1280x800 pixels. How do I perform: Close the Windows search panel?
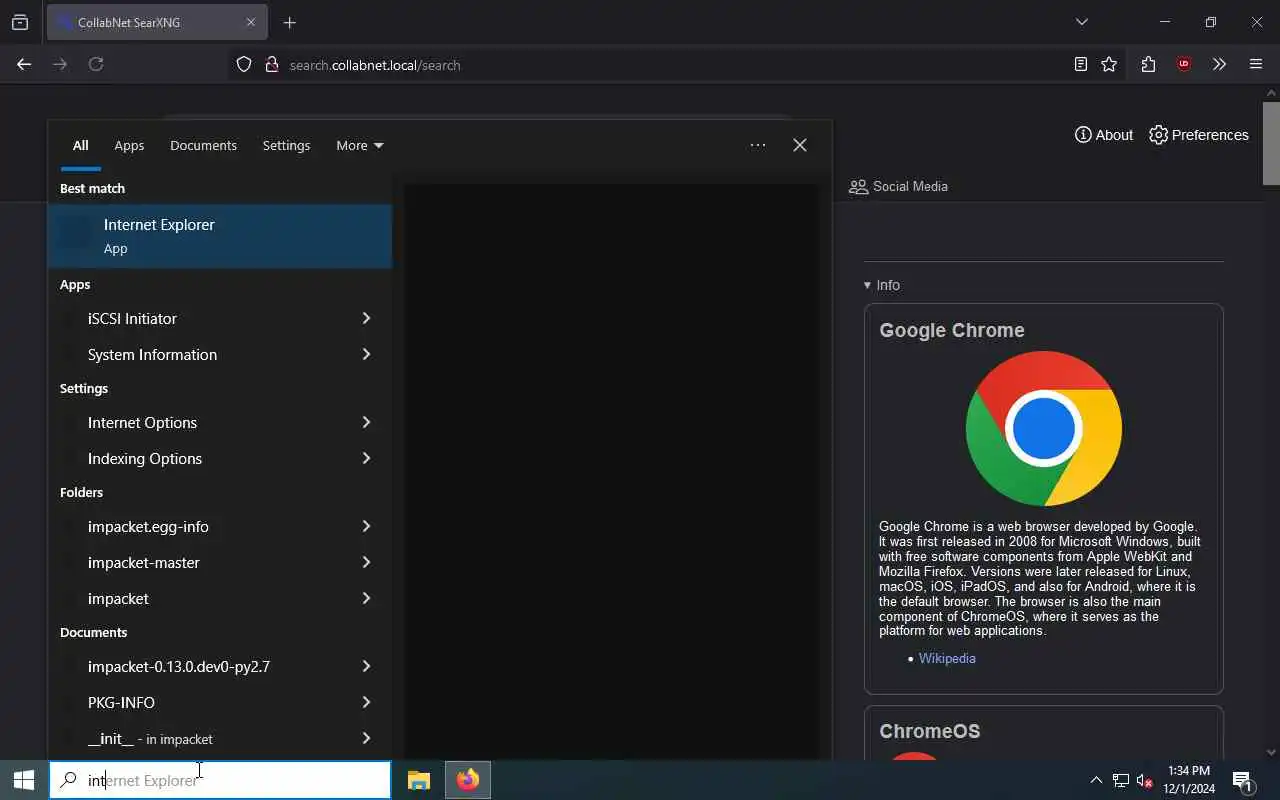800,145
